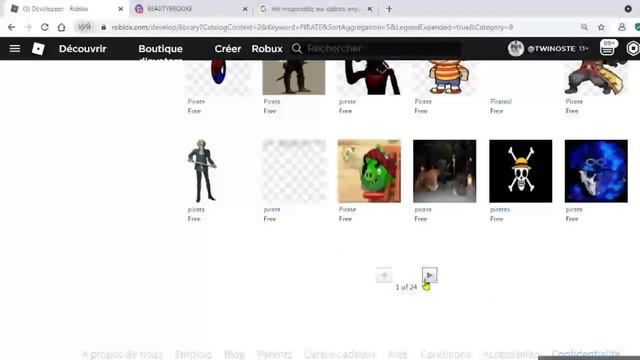Go to next page of results
Screen dimensions: 640x360
(429, 275)
